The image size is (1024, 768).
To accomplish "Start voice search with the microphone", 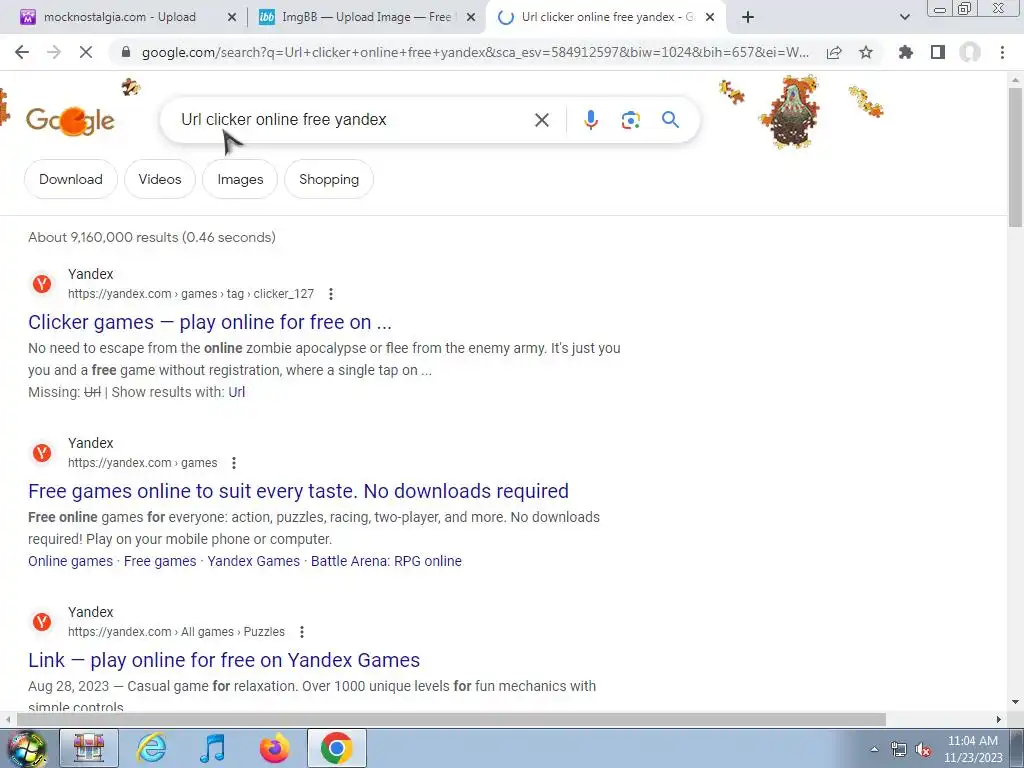I will click(x=590, y=120).
